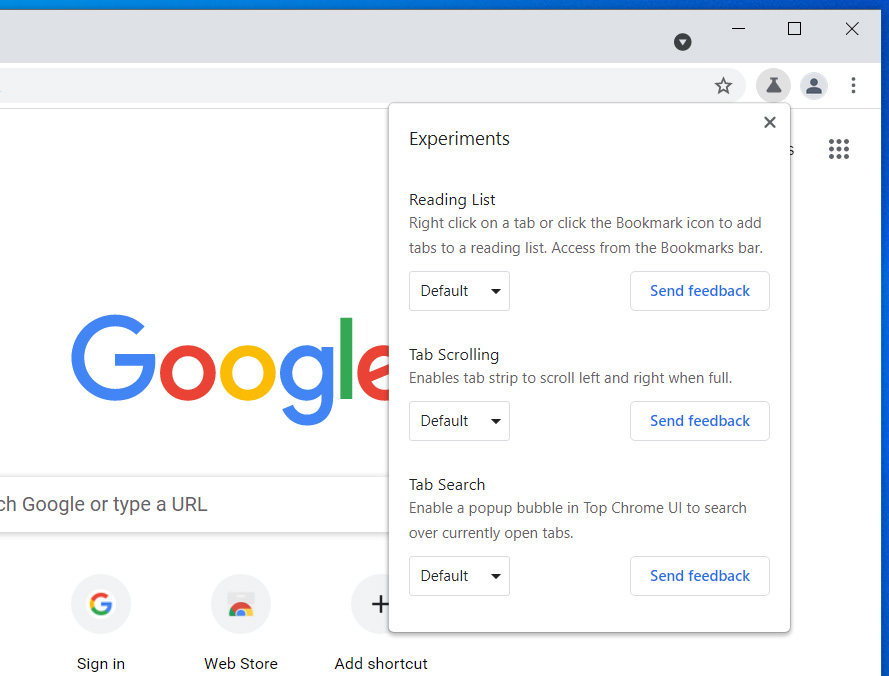
Task: Click the Add shortcut plus tile
Action: [x=380, y=623]
